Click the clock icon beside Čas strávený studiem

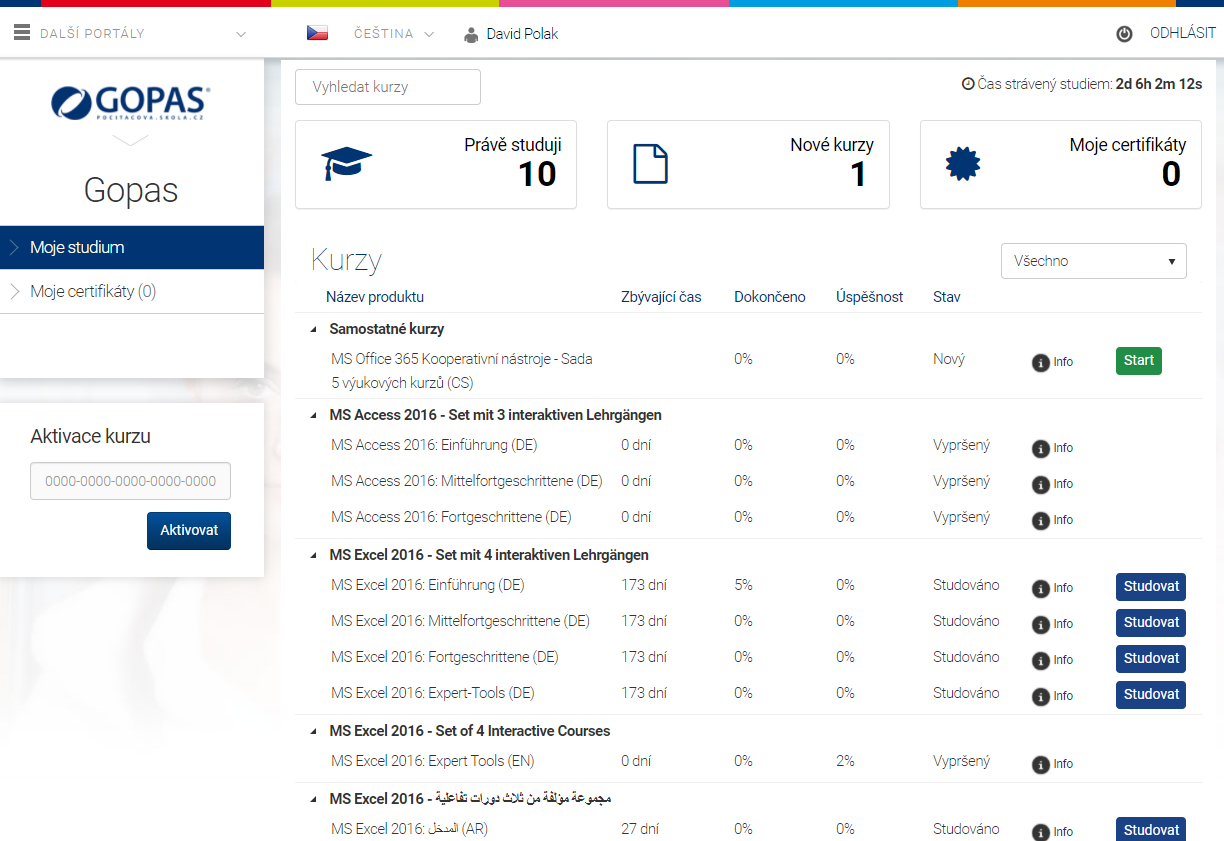(968, 84)
